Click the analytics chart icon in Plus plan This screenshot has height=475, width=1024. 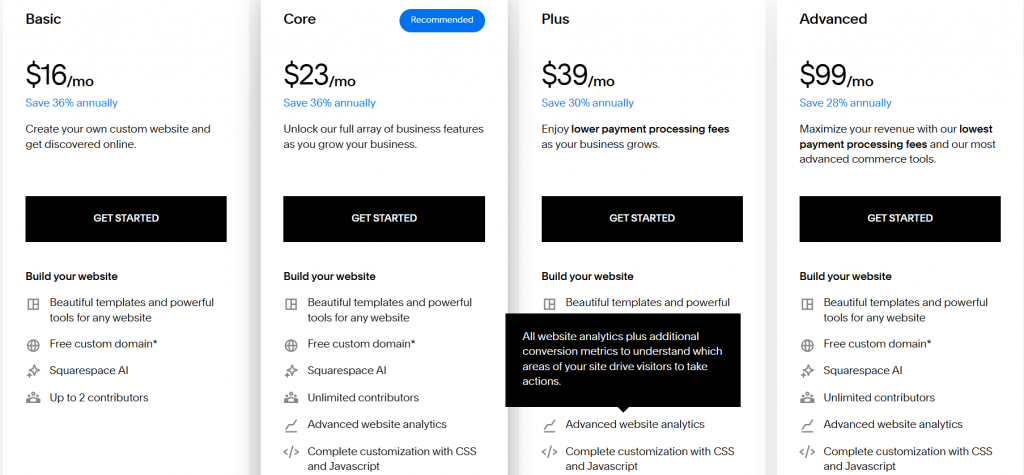549,425
